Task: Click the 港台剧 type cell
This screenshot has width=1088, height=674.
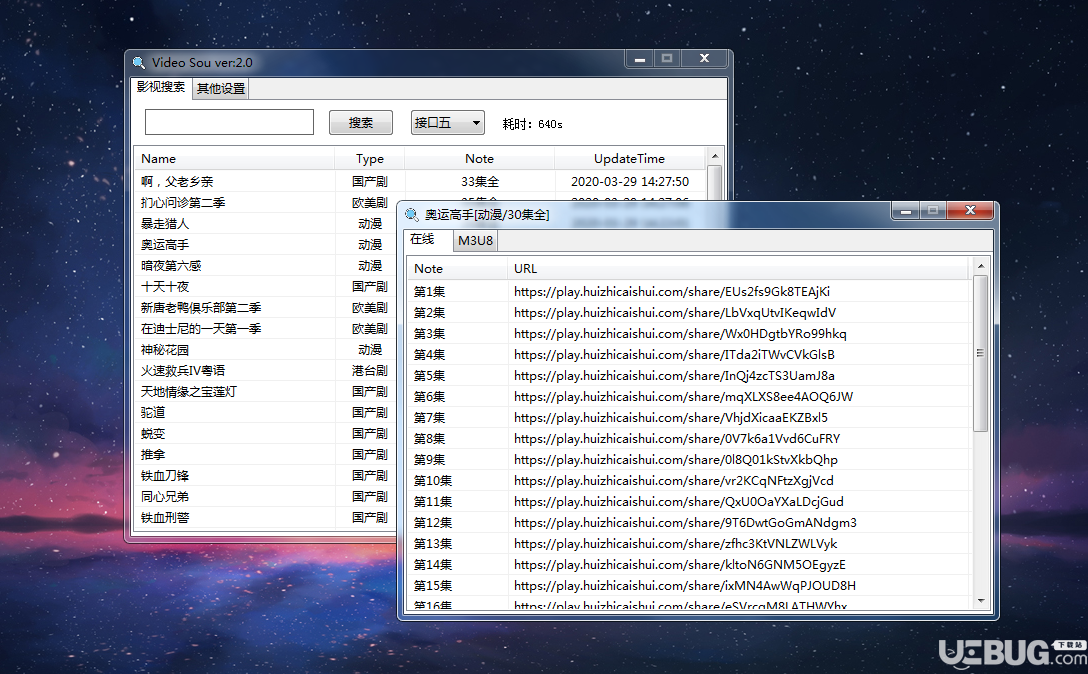Action: [370, 371]
